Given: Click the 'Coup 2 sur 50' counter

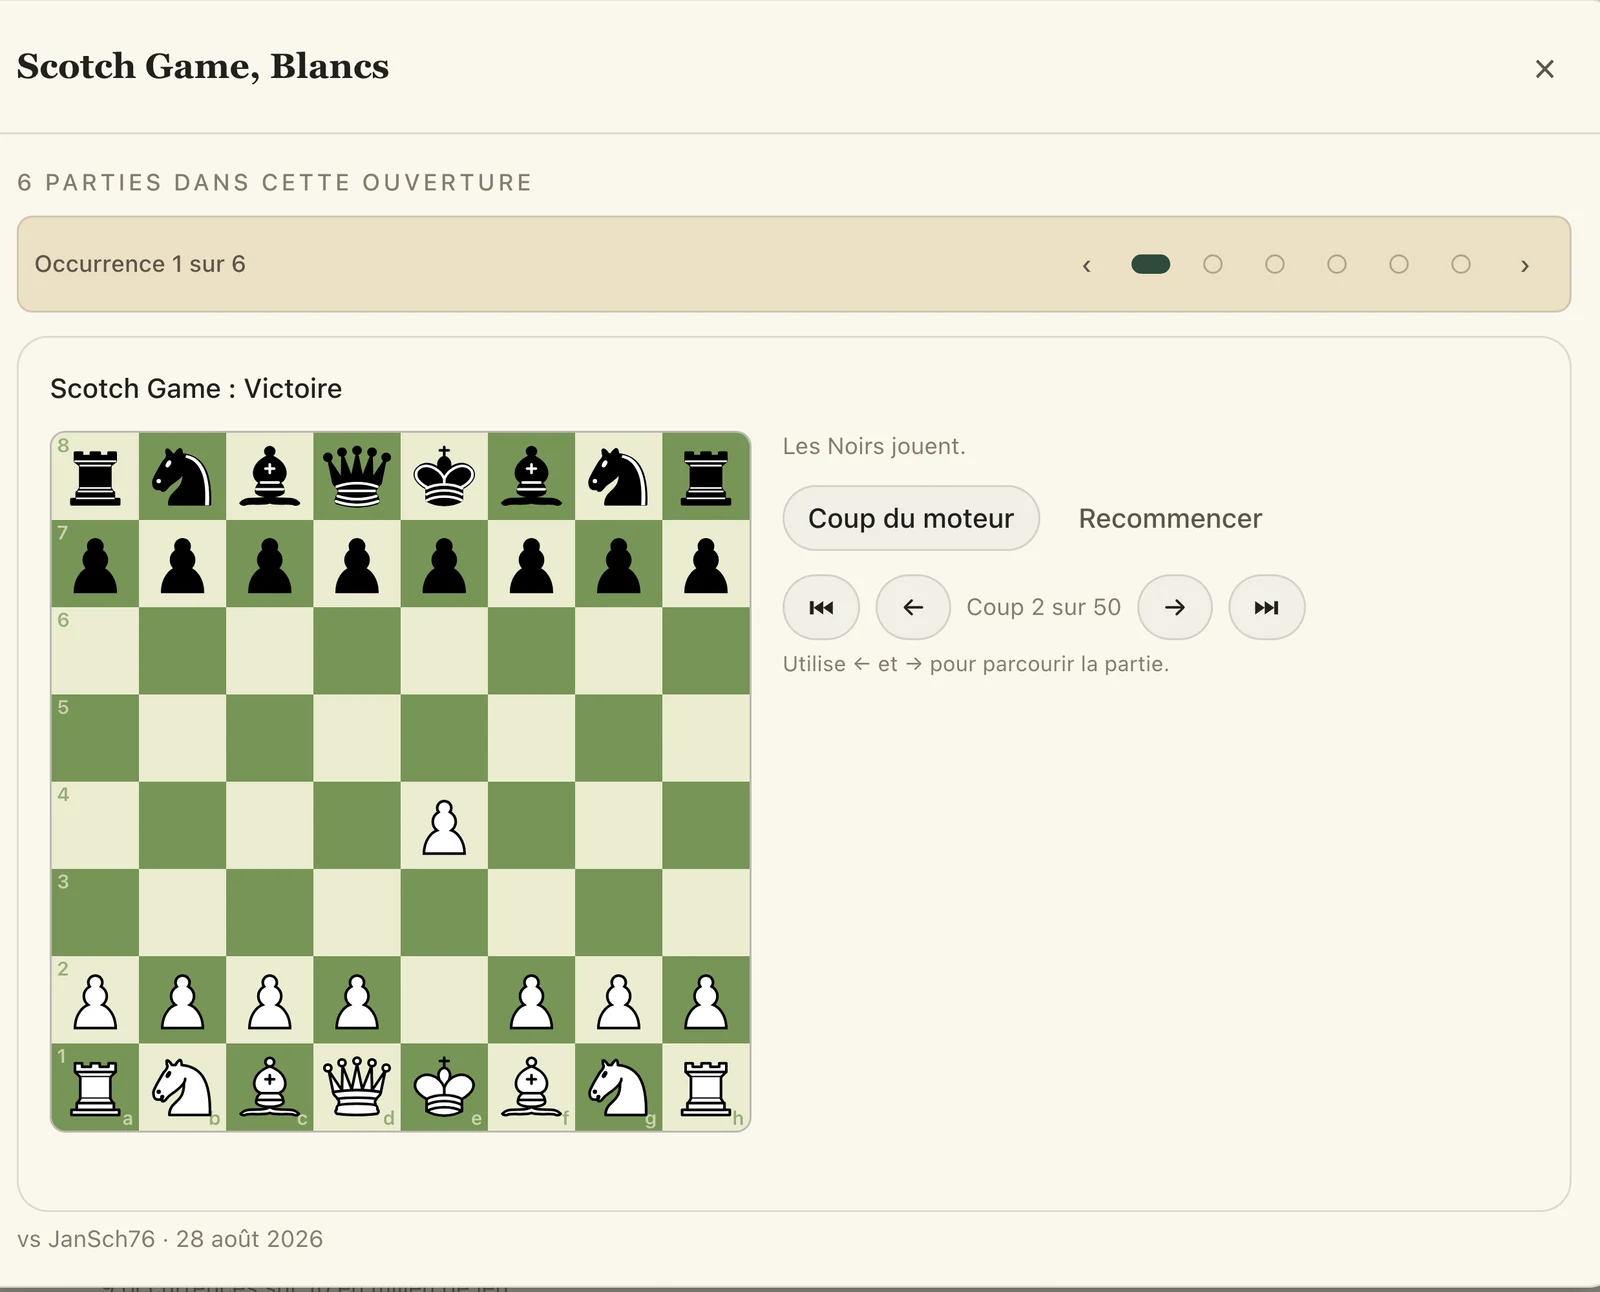Looking at the screenshot, I should click(1044, 607).
